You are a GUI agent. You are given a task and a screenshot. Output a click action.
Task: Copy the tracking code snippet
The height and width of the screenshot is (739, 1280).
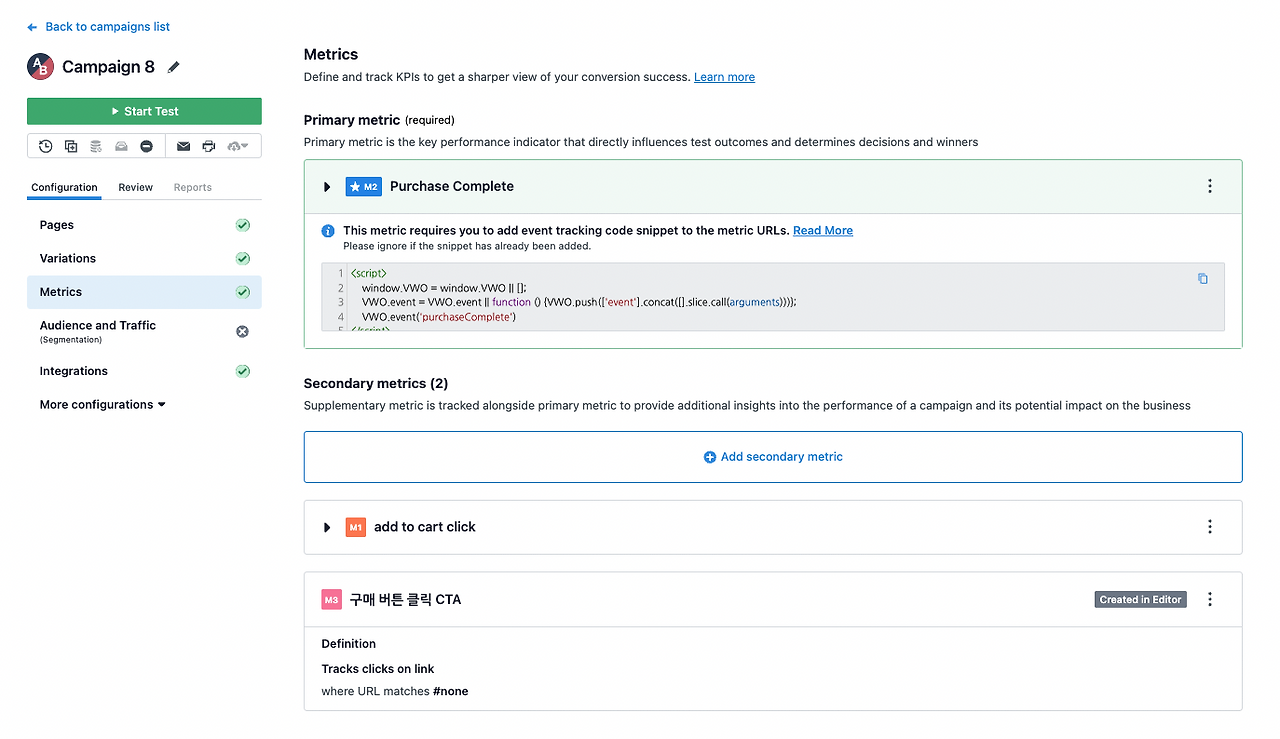coord(1202,279)
